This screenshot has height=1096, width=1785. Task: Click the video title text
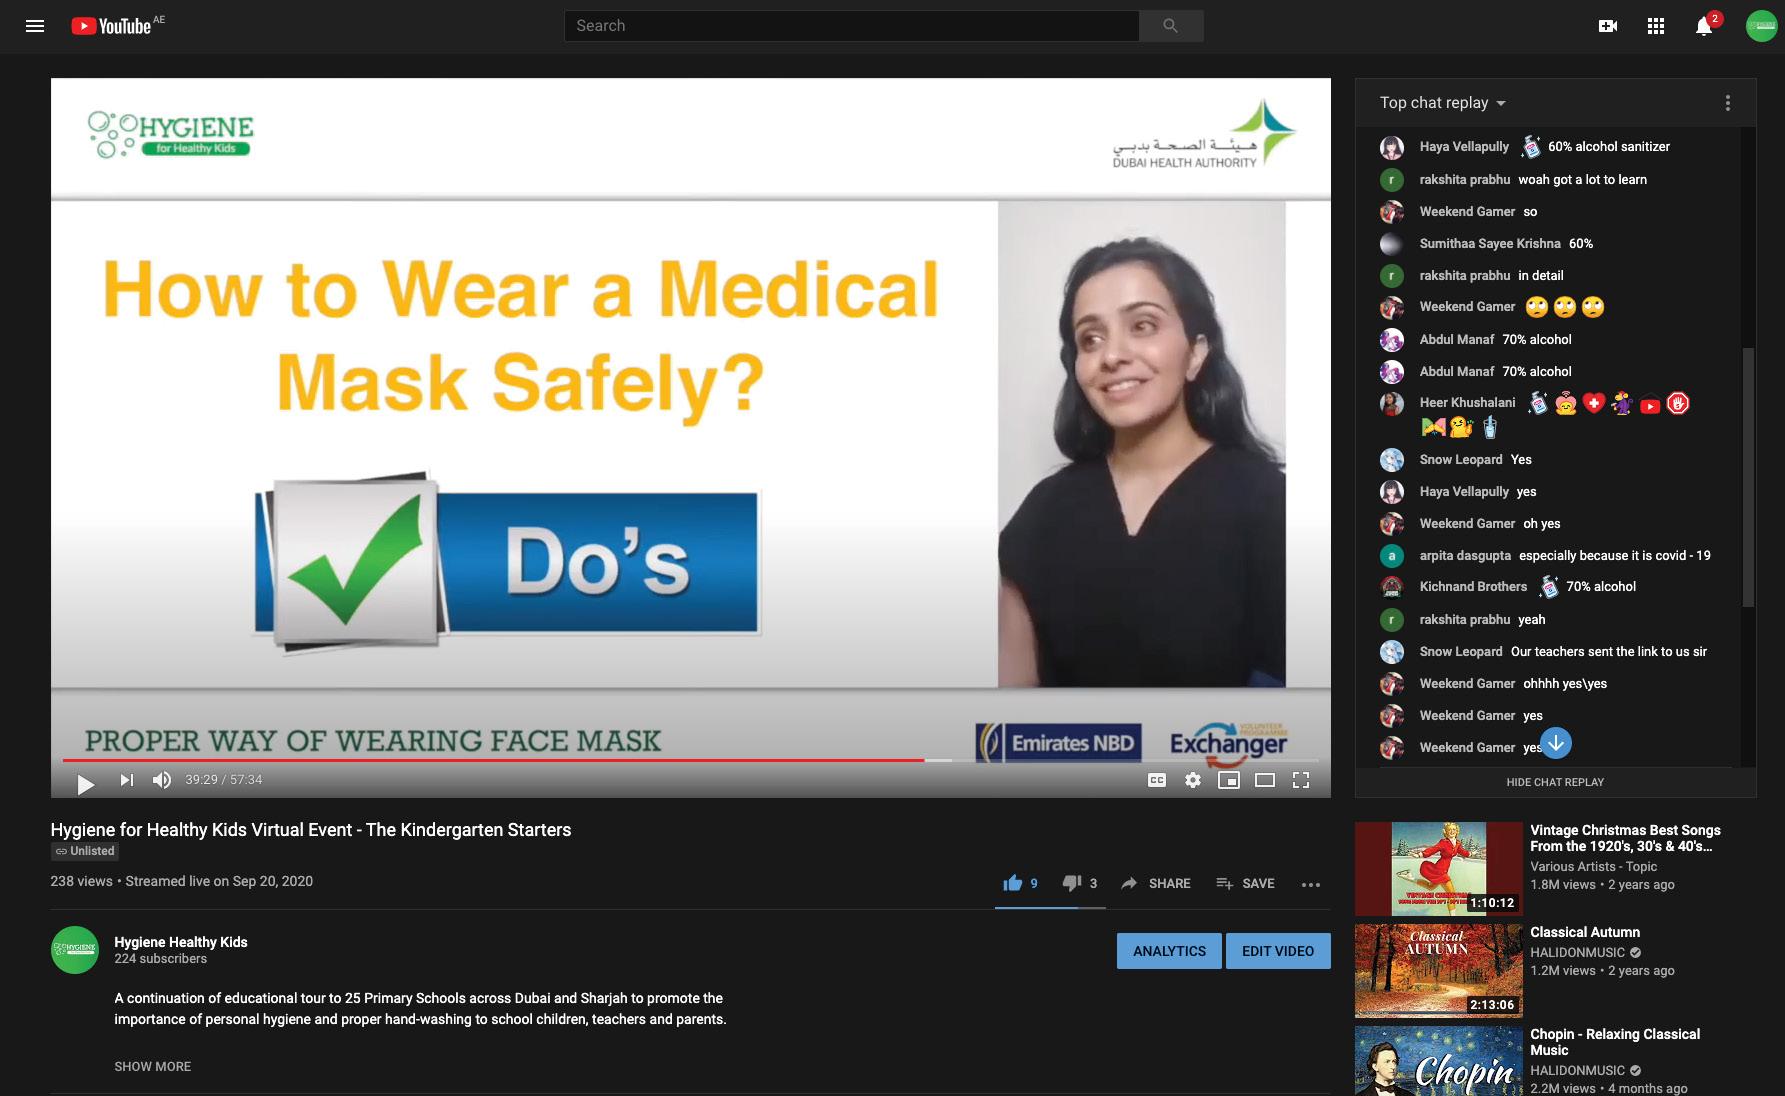tap(311, 830)
